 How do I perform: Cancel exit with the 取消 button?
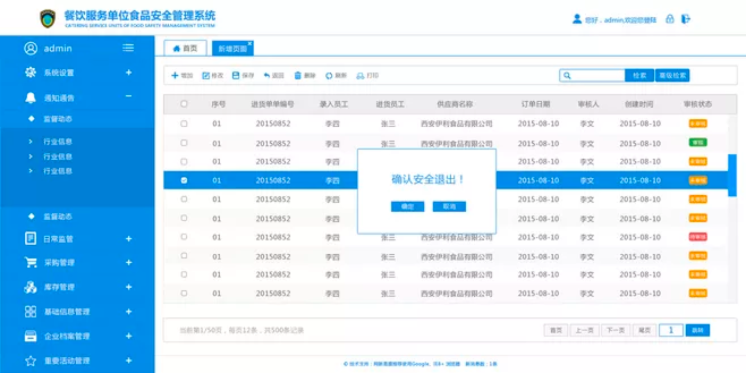pyautogui.click(x=449, y=206)
